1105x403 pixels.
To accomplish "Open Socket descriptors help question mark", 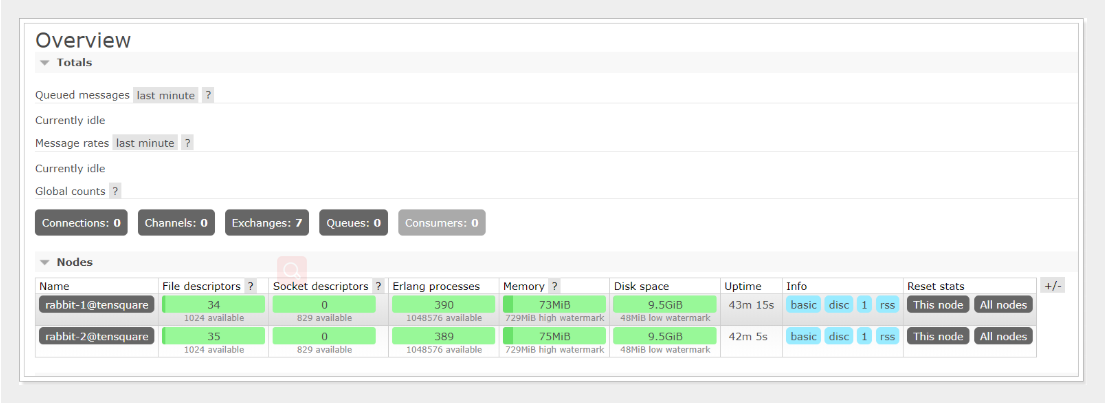I will pos(378,286).
